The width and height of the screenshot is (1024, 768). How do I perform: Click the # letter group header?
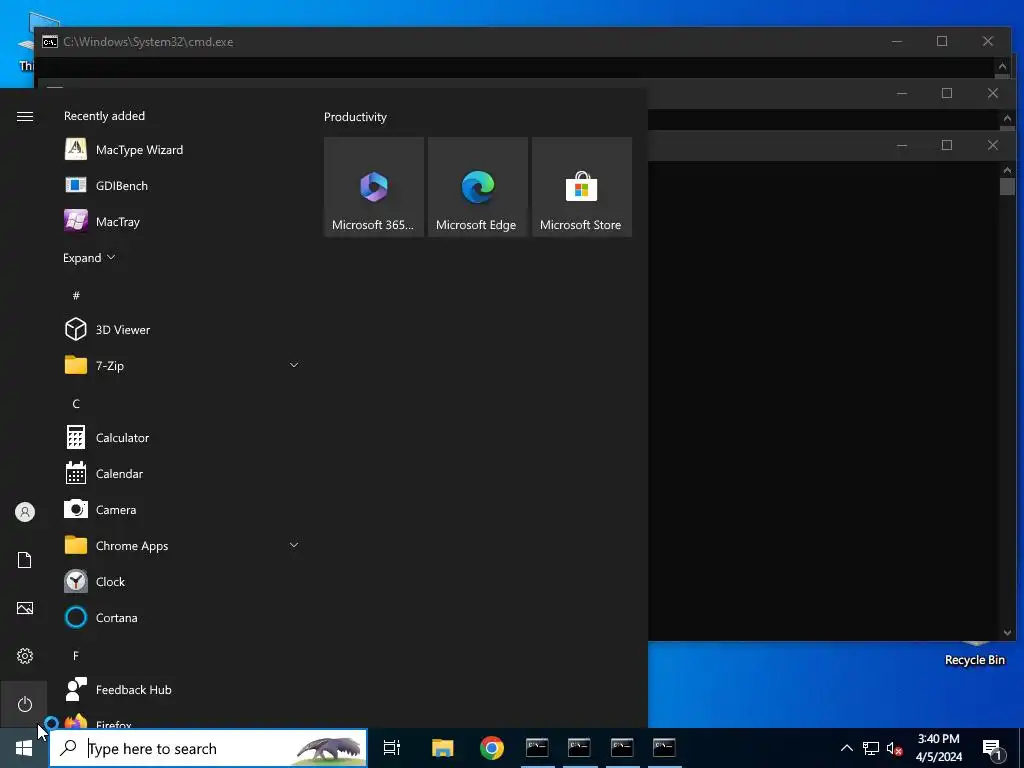pos(76,296)
